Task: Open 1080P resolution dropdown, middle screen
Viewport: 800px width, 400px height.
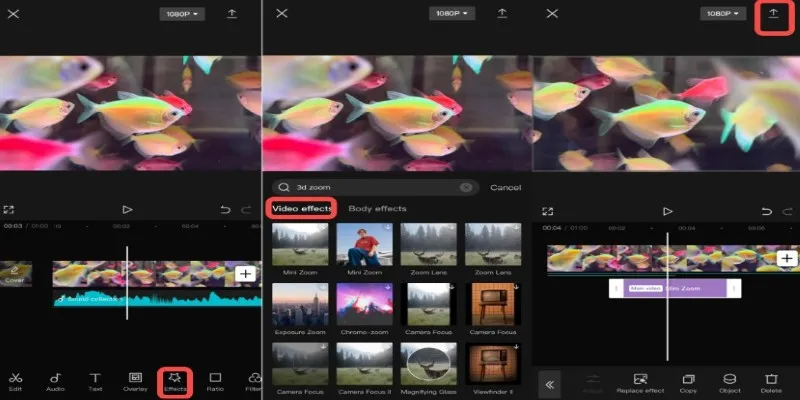Action: click(x=452, y=14)
